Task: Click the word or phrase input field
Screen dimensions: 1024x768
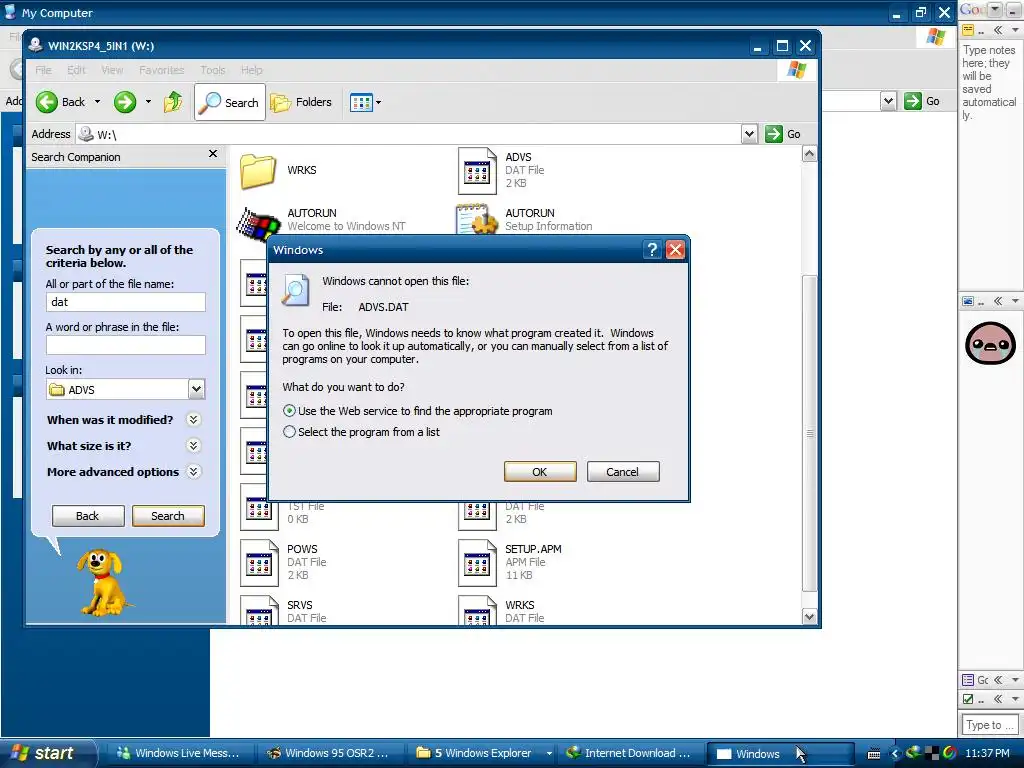Action: click(125, 345)
